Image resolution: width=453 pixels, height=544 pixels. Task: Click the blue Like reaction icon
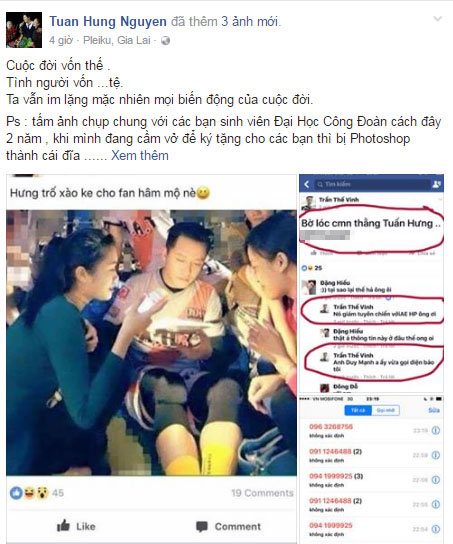[x=16, y=493]
